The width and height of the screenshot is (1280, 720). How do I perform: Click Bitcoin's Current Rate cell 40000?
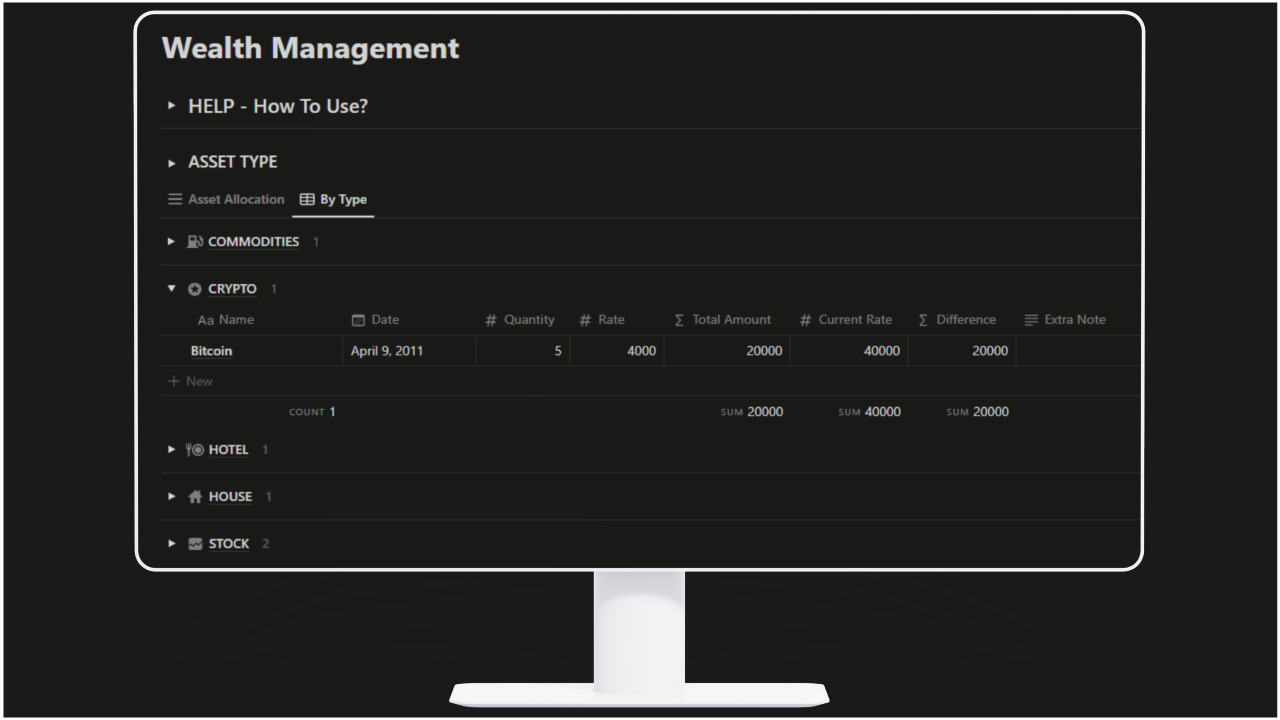(849, 351)
